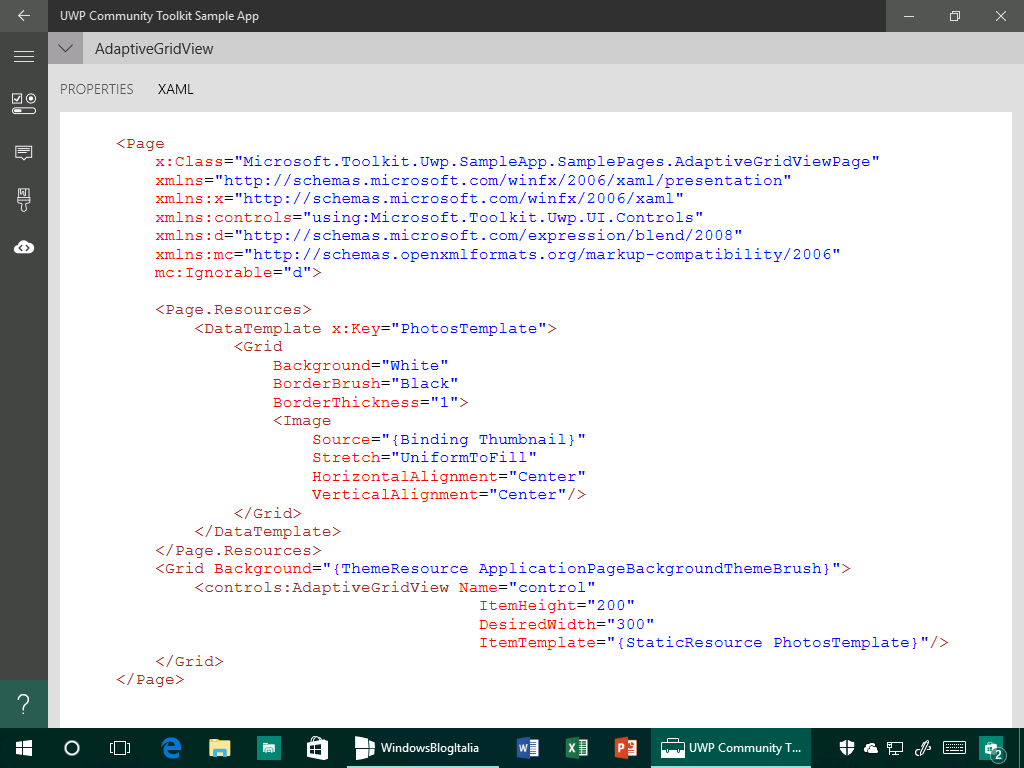
Task: Click the Background="White" attribute
Action: [360, 365]
